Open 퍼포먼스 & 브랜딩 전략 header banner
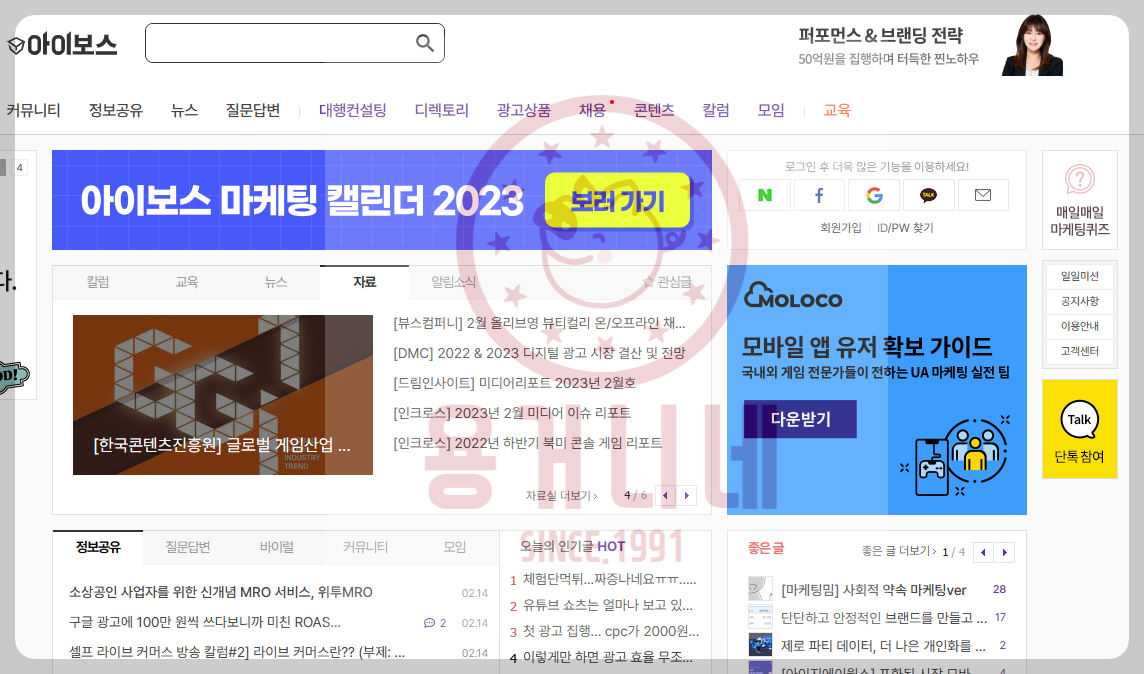 click(930, 45)
